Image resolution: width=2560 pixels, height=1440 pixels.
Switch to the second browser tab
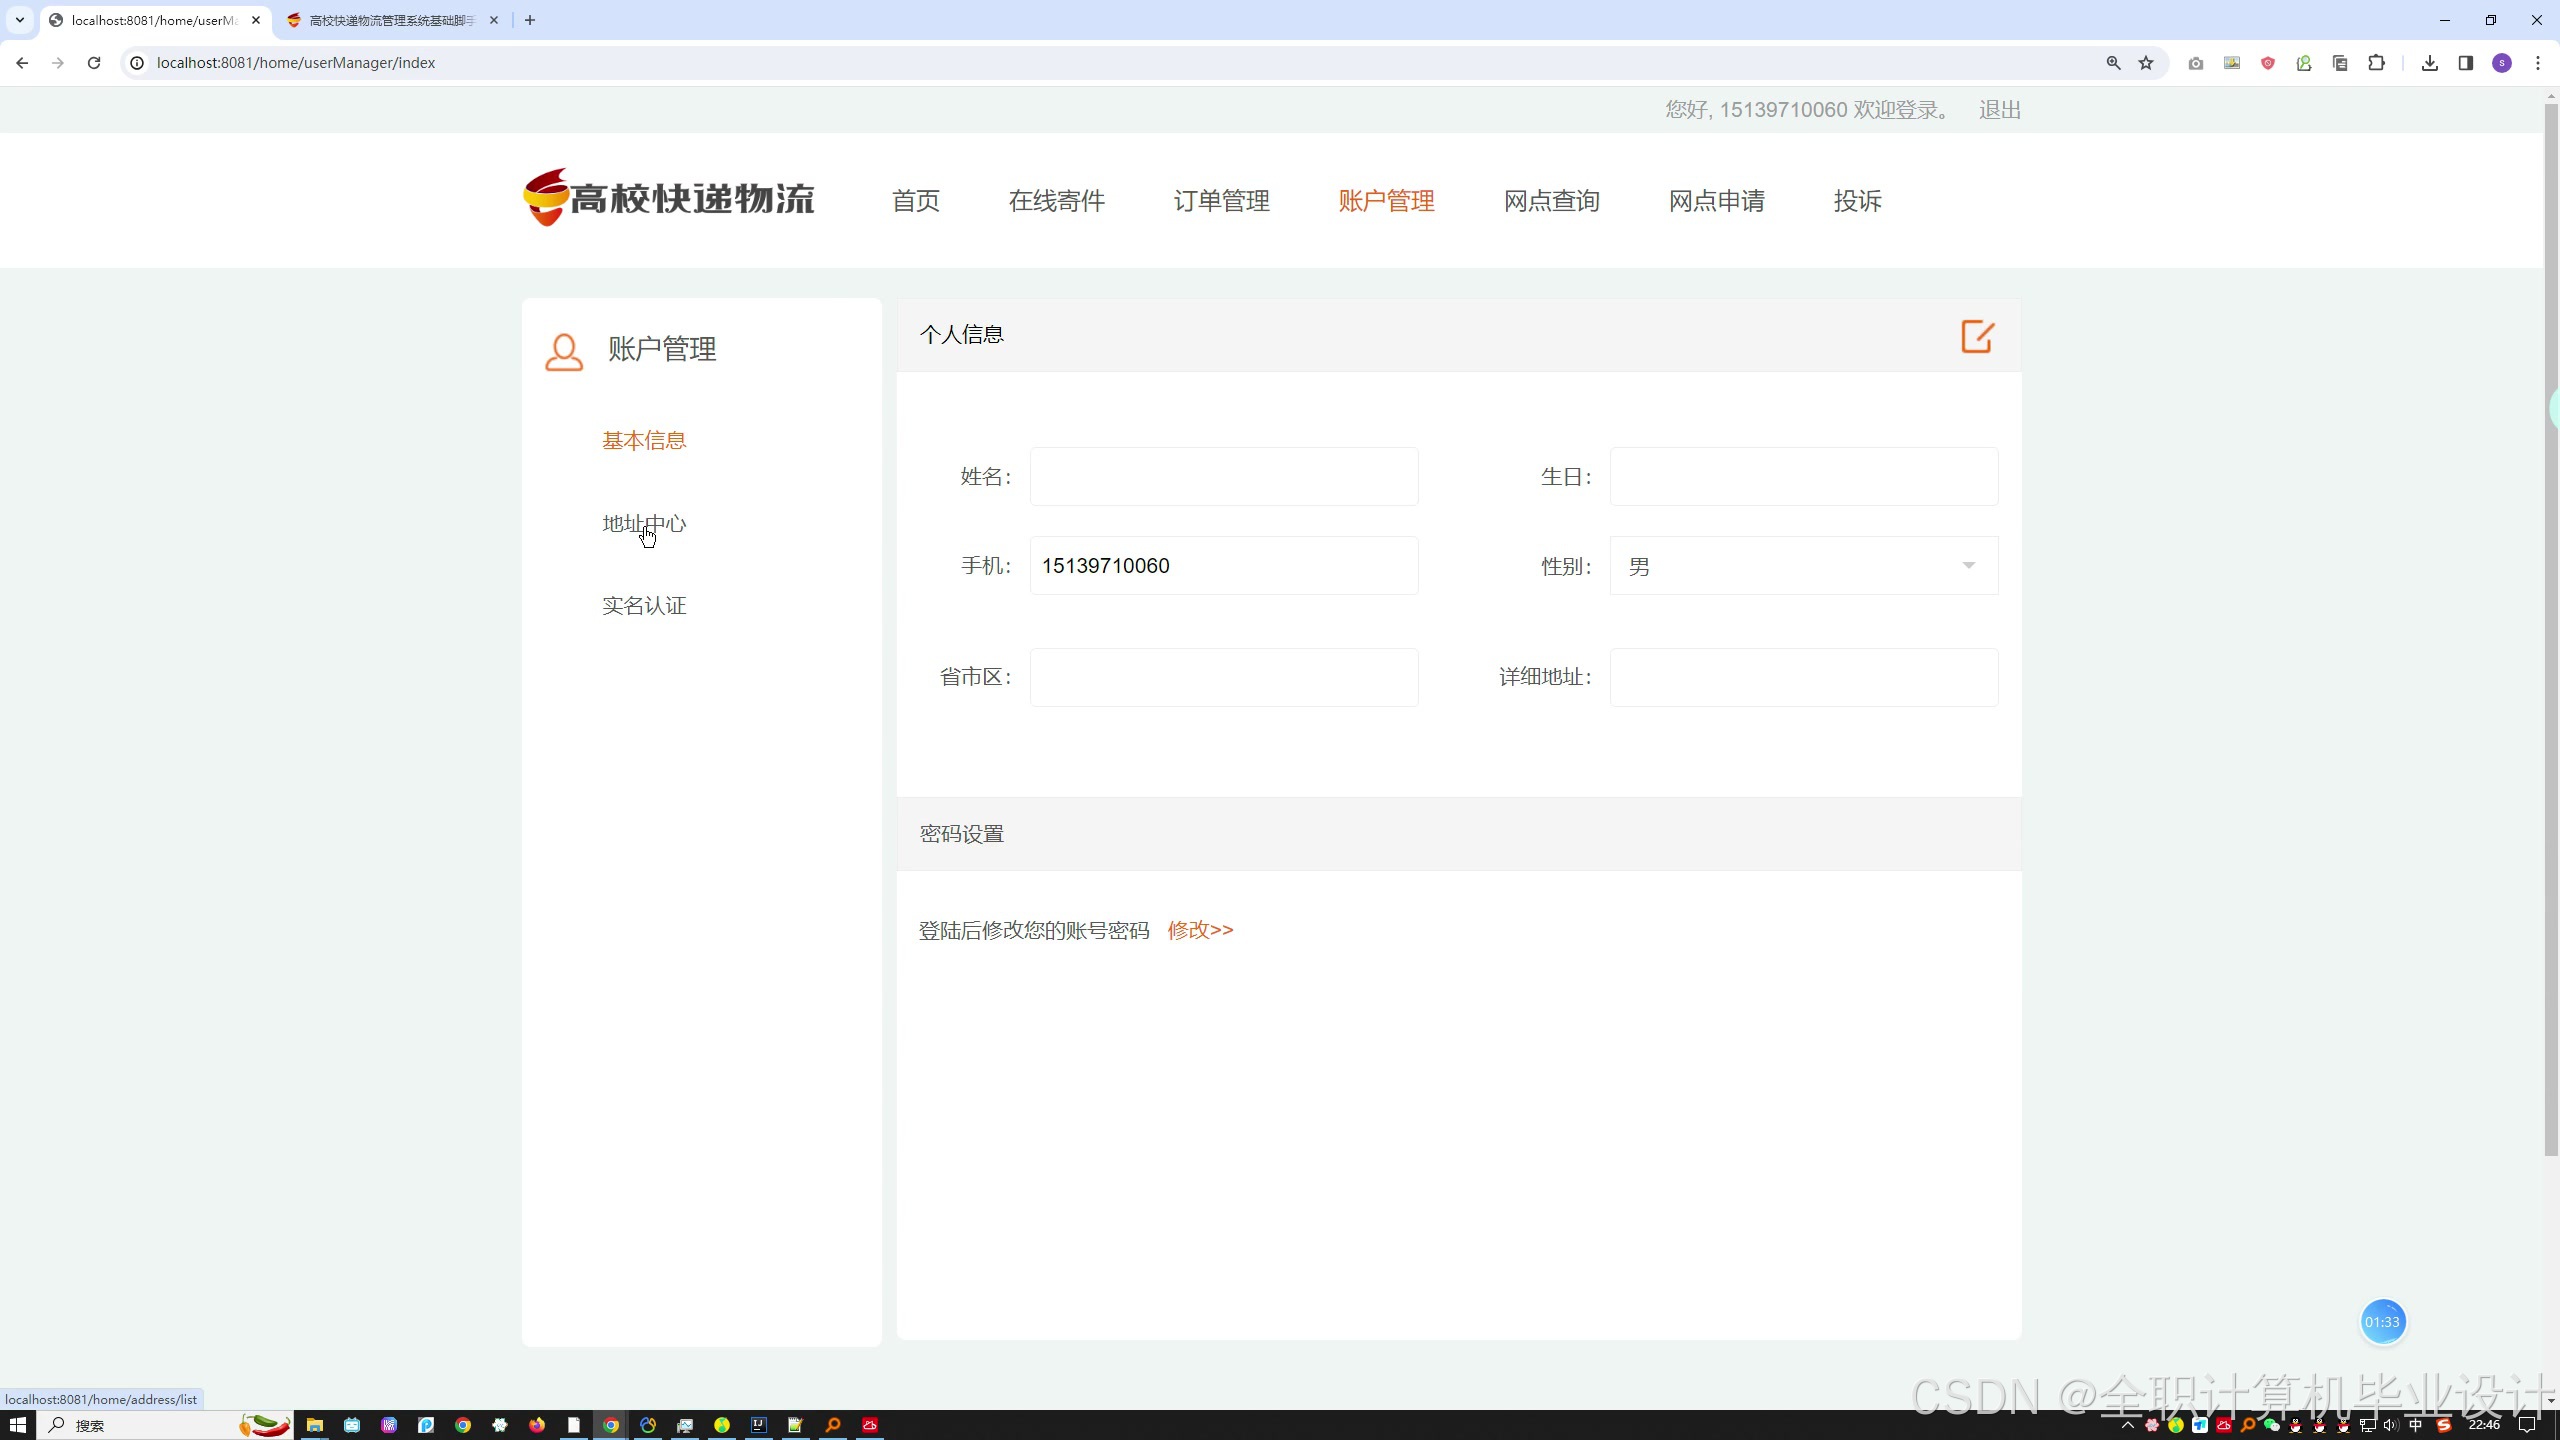[x=391, y=20]
